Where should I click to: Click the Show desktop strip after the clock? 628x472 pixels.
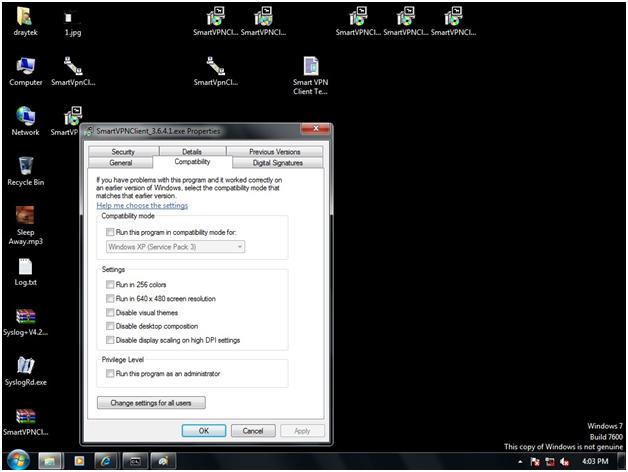(622, 462)
